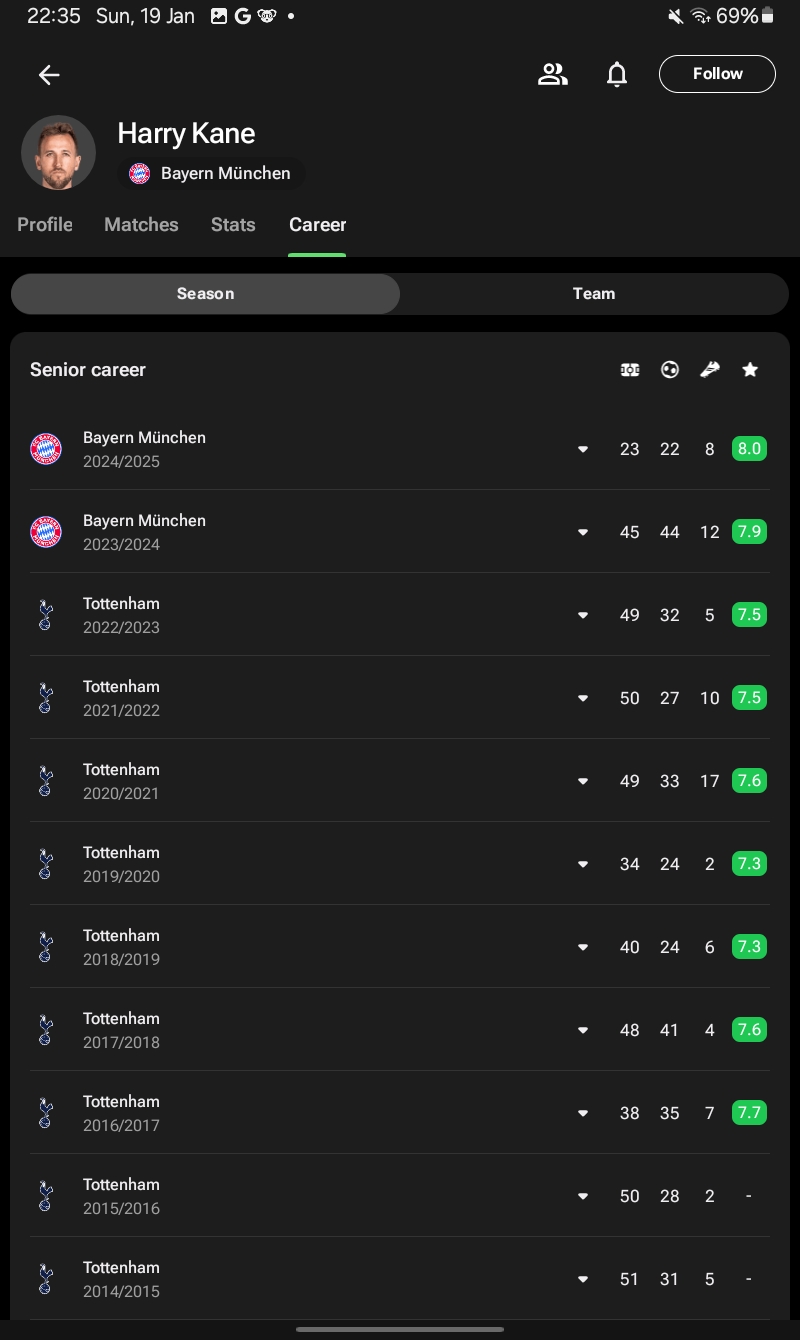Screen dimensions: 800x1340
Task: Tap the appearances column icon
Action: (630, 370)
